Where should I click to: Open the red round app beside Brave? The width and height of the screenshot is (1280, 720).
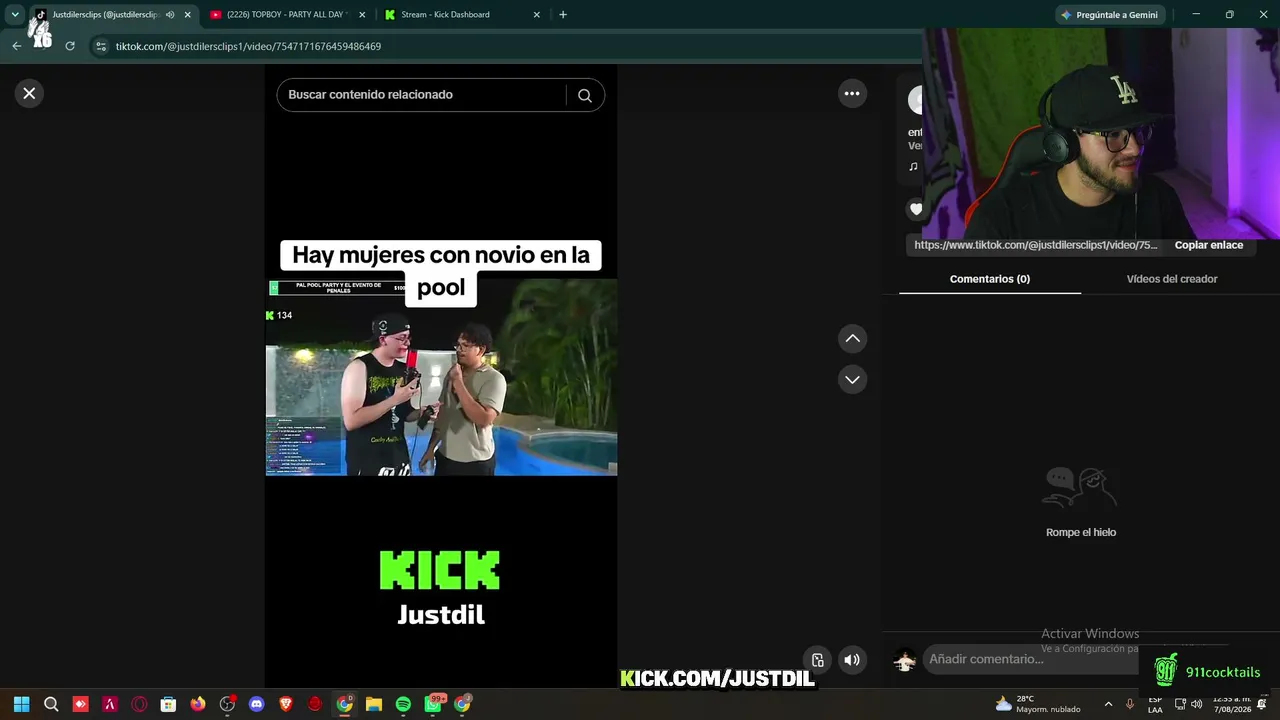(x=315, y=704)
